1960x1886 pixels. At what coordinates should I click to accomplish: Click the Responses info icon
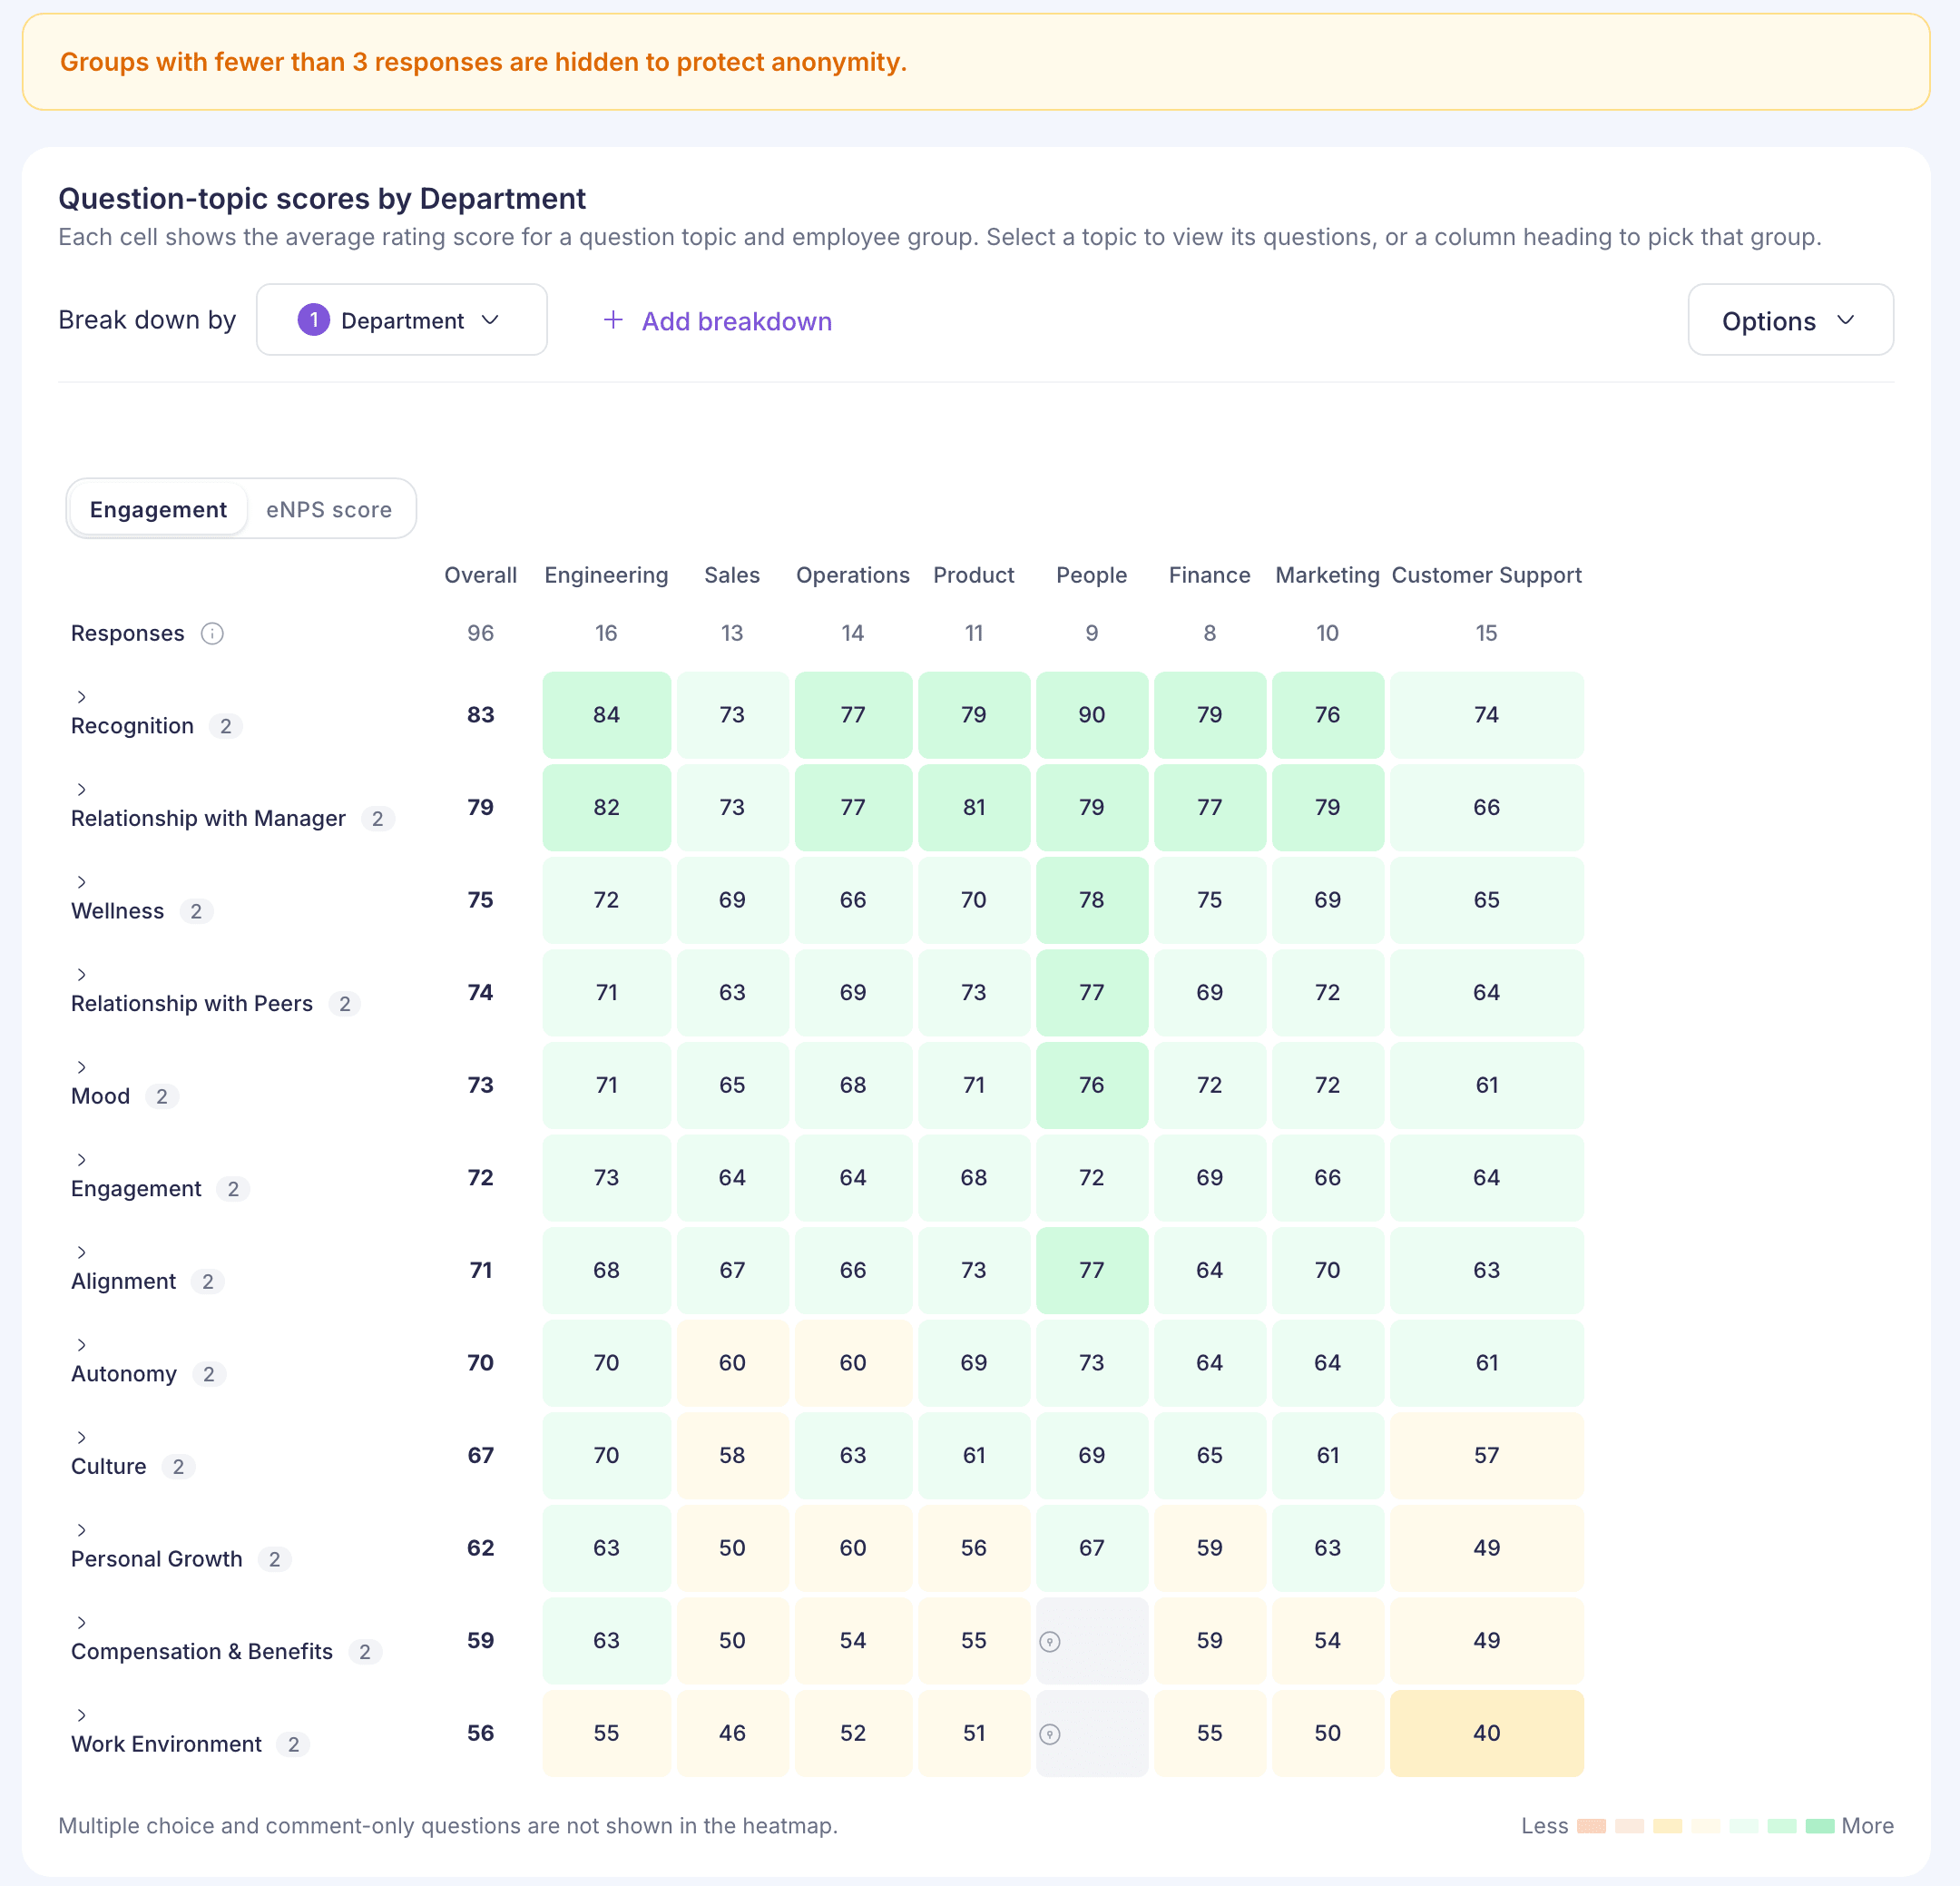coord(212,633)
